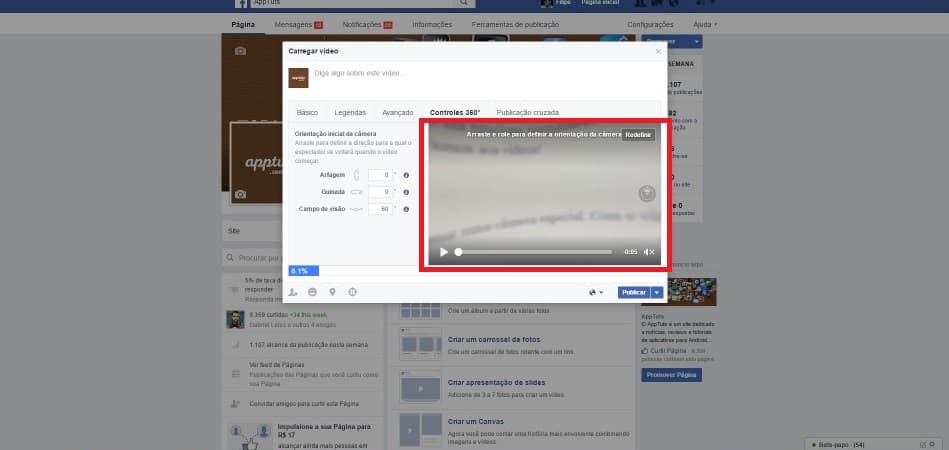Click the Curtir Página thumbs-up link
The height and width of the screenshot is (450, 949).
click(x=664, y=351)
